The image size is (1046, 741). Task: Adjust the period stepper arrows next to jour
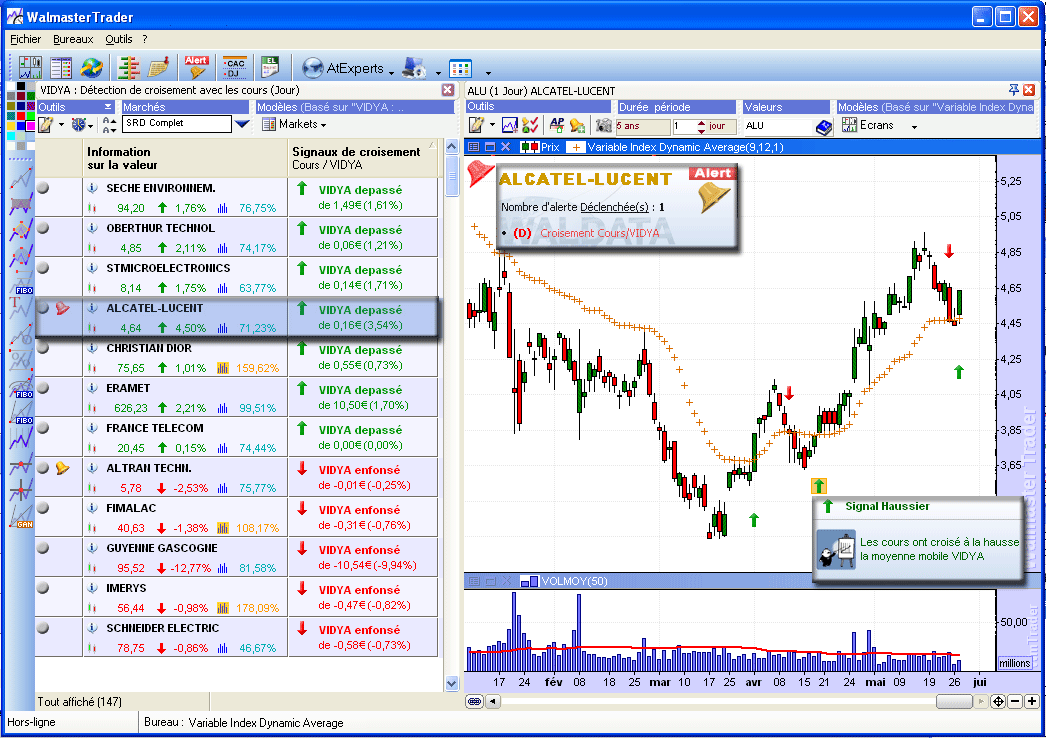tap(701, 126)
